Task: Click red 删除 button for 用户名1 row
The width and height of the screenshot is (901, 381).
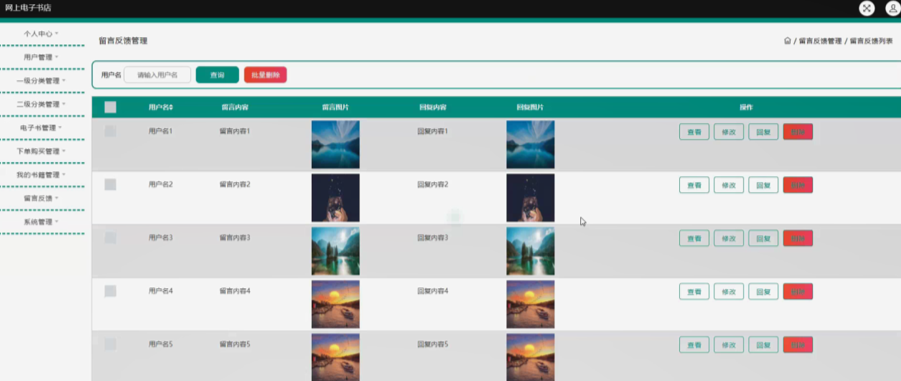Action: tap(798, 132)
